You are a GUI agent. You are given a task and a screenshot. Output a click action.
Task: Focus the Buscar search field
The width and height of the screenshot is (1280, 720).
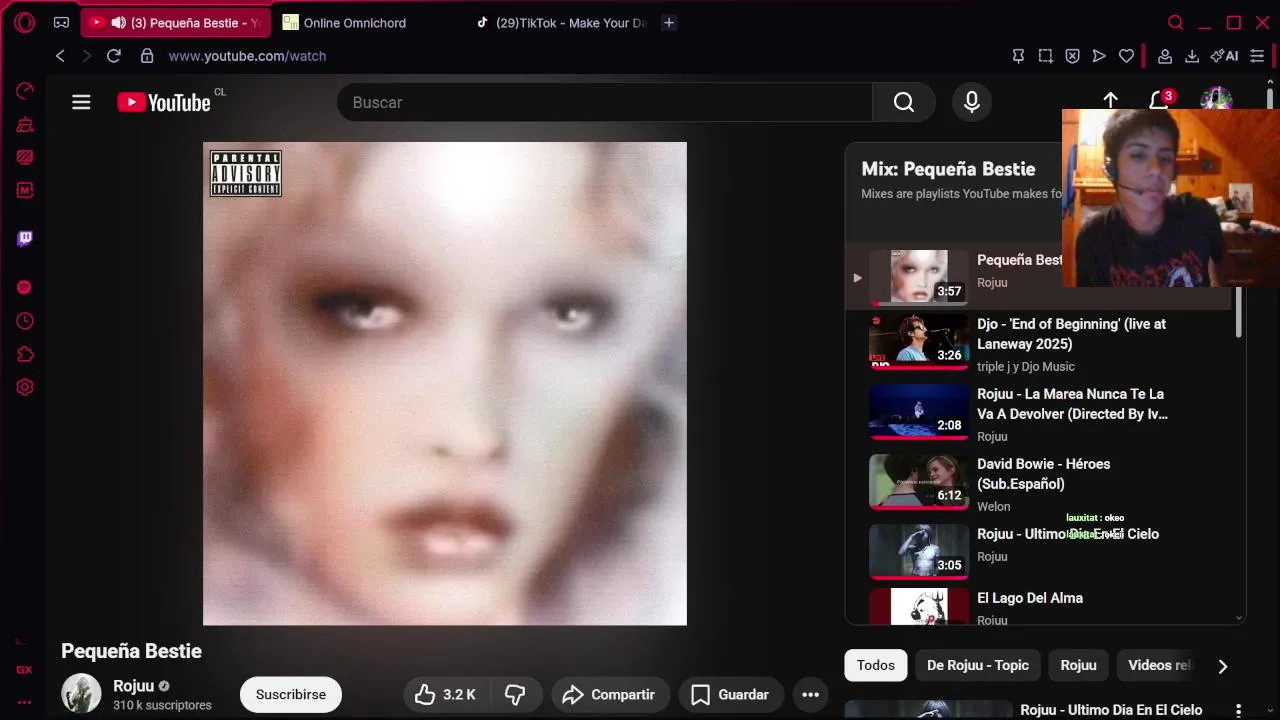tap(605, 102)
